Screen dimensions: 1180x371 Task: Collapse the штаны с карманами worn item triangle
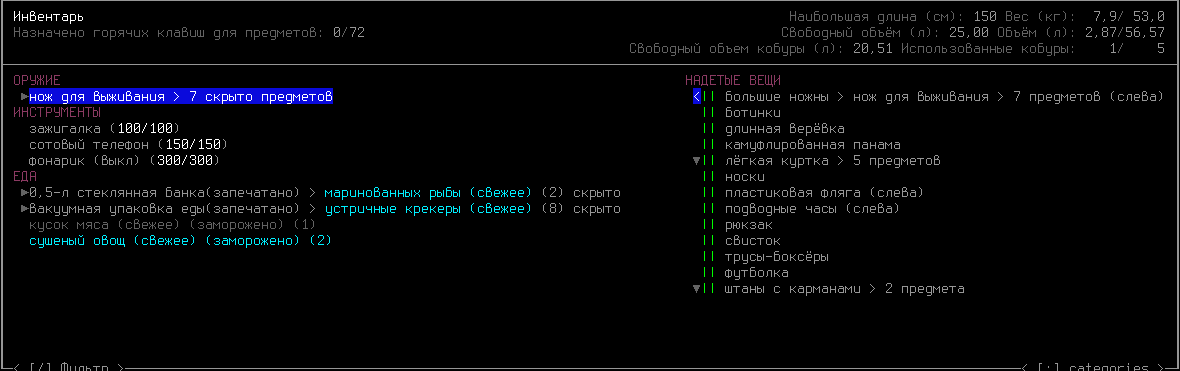696,289
